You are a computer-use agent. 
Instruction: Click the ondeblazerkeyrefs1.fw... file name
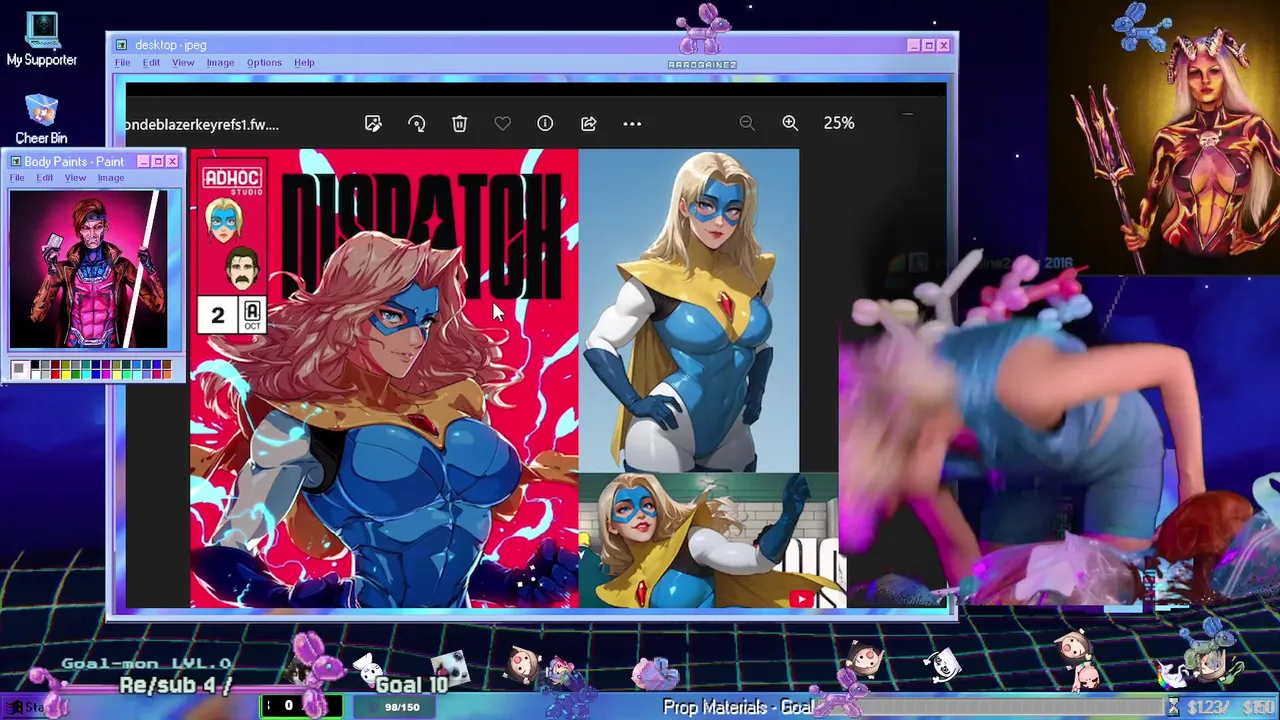click(x=202, y=124)
